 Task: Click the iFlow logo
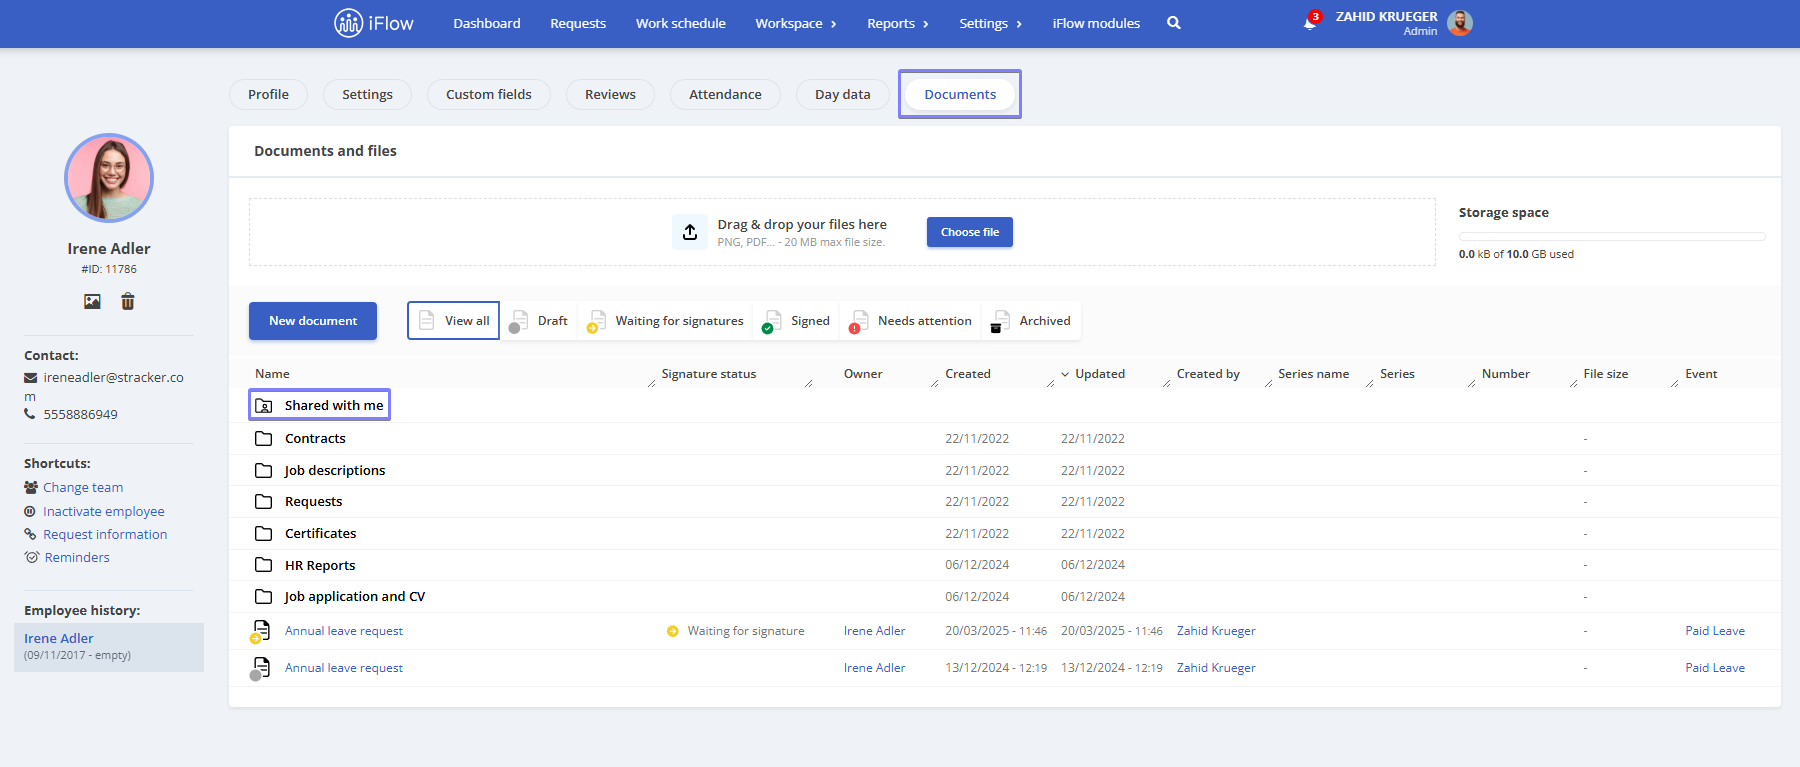click(x=374, y=23)
